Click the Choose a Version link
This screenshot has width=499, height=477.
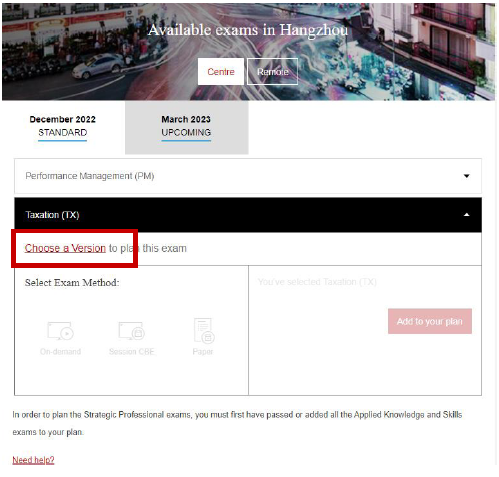tap(65, 248)
